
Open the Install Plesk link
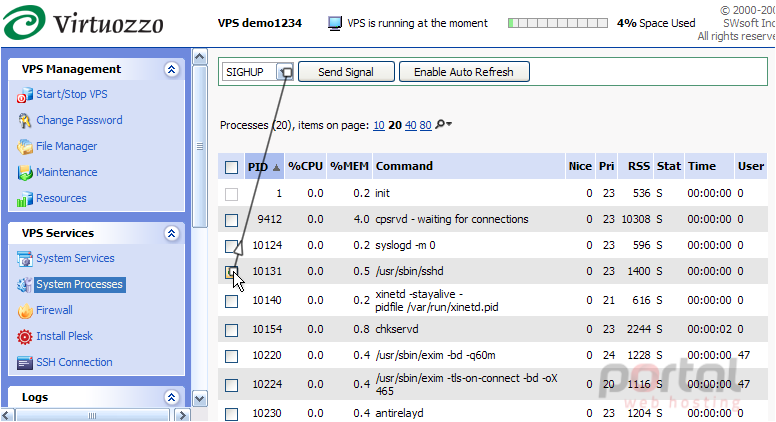click(64, 336)
